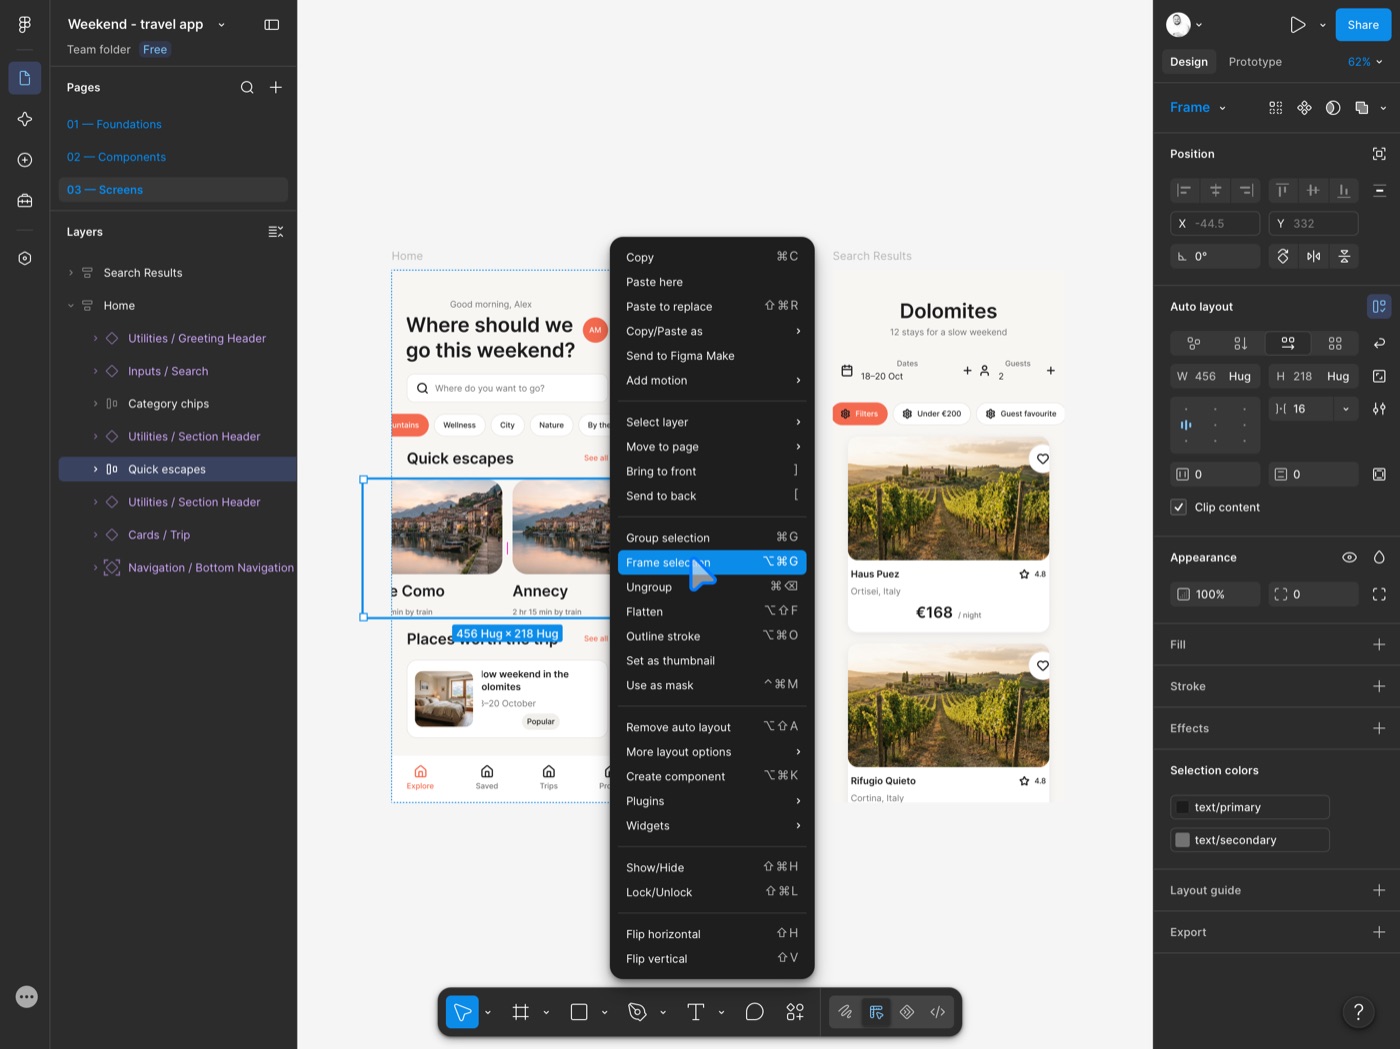Image resolution: width=1400 pixels, height=1049 pixels.
Task: Select the Rectangle shape tool
Action: (x=579, y=1012)
